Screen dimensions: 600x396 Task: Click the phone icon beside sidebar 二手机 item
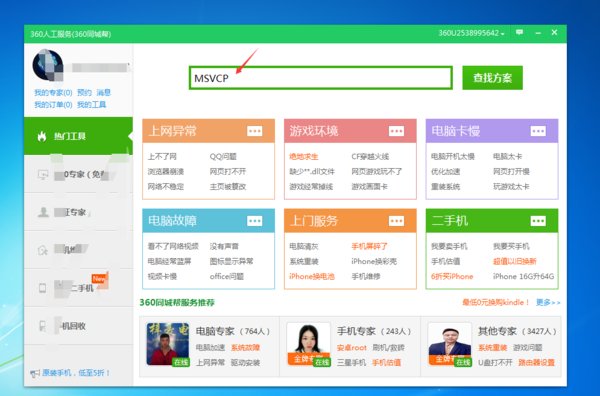tap(42, 288)
